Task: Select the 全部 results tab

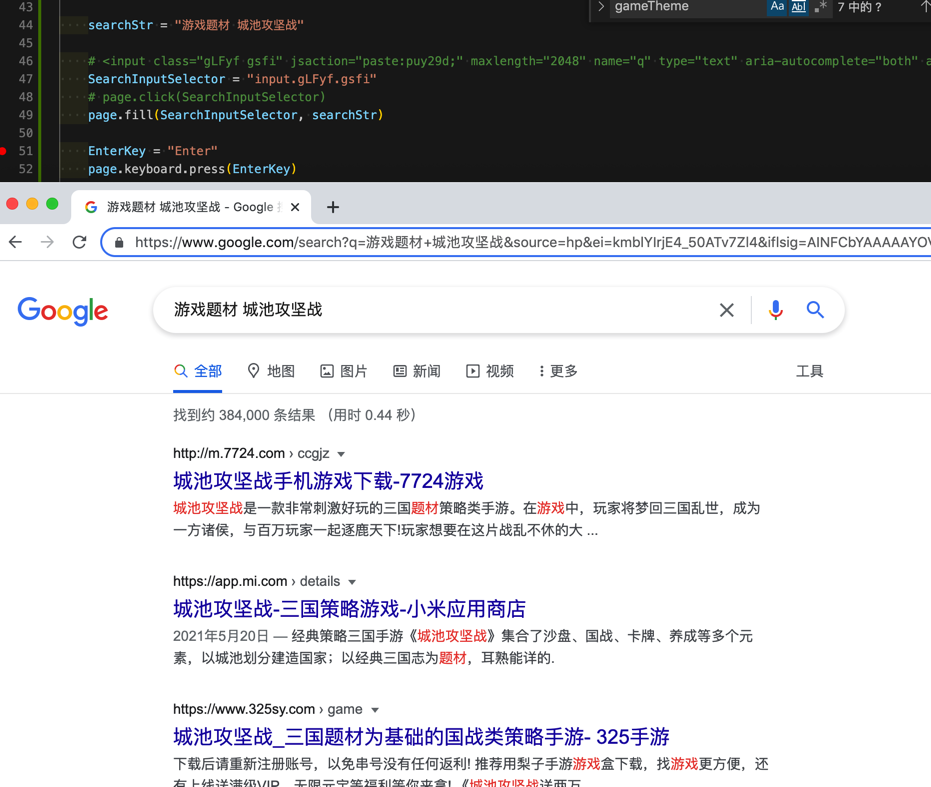Action: click(198, 371)
